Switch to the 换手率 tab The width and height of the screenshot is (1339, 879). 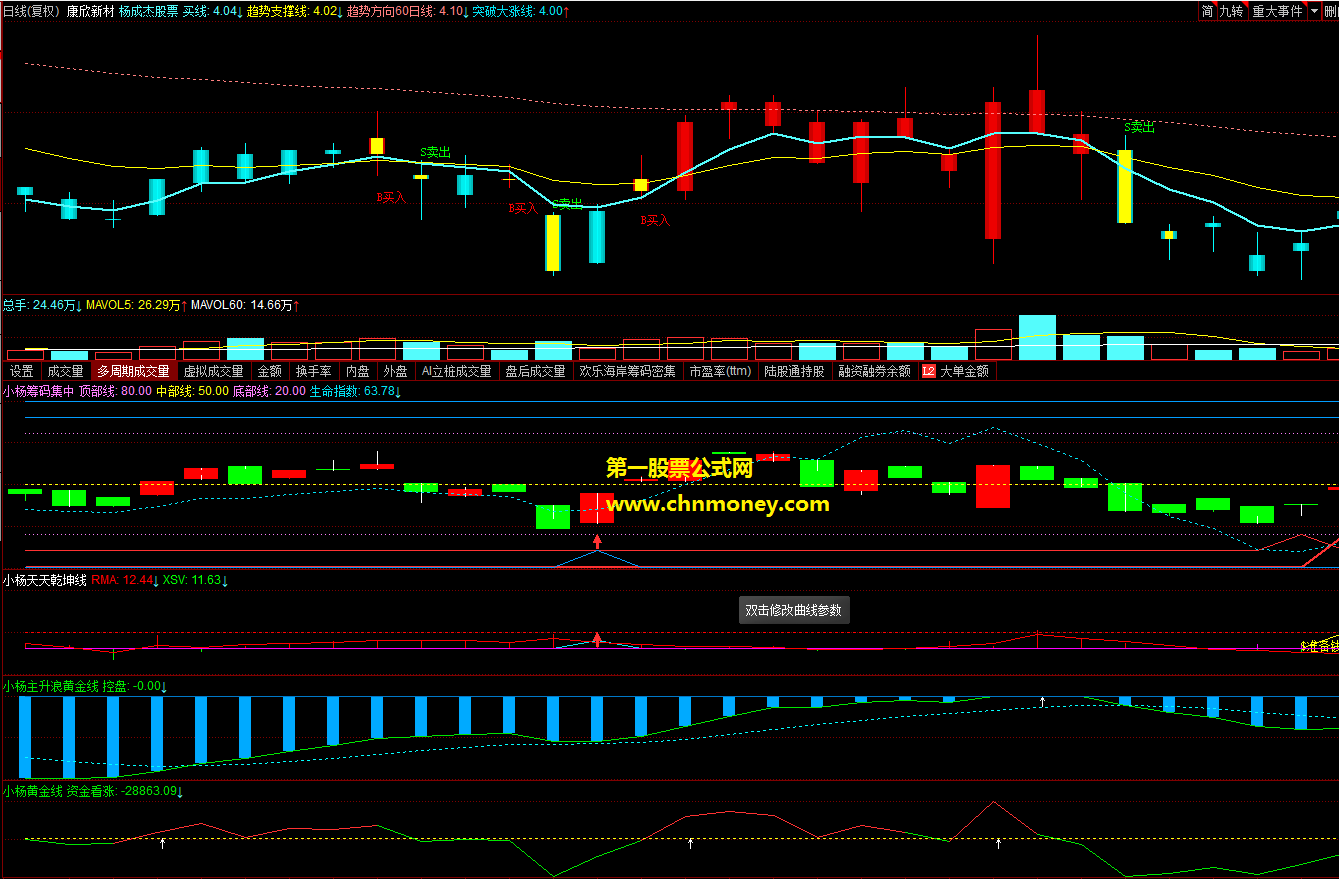coord(313,371)
